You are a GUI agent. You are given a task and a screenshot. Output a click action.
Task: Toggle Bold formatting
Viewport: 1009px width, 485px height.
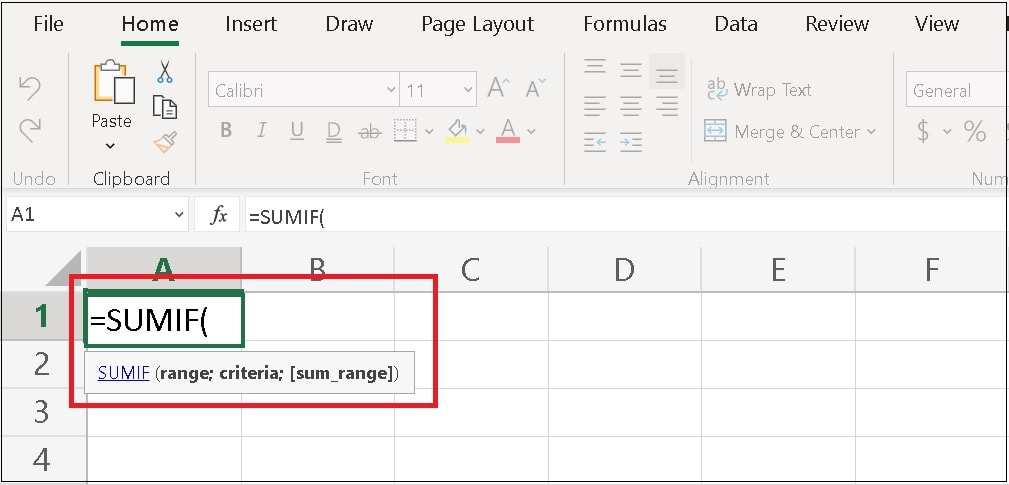click(x=225, y=131)
